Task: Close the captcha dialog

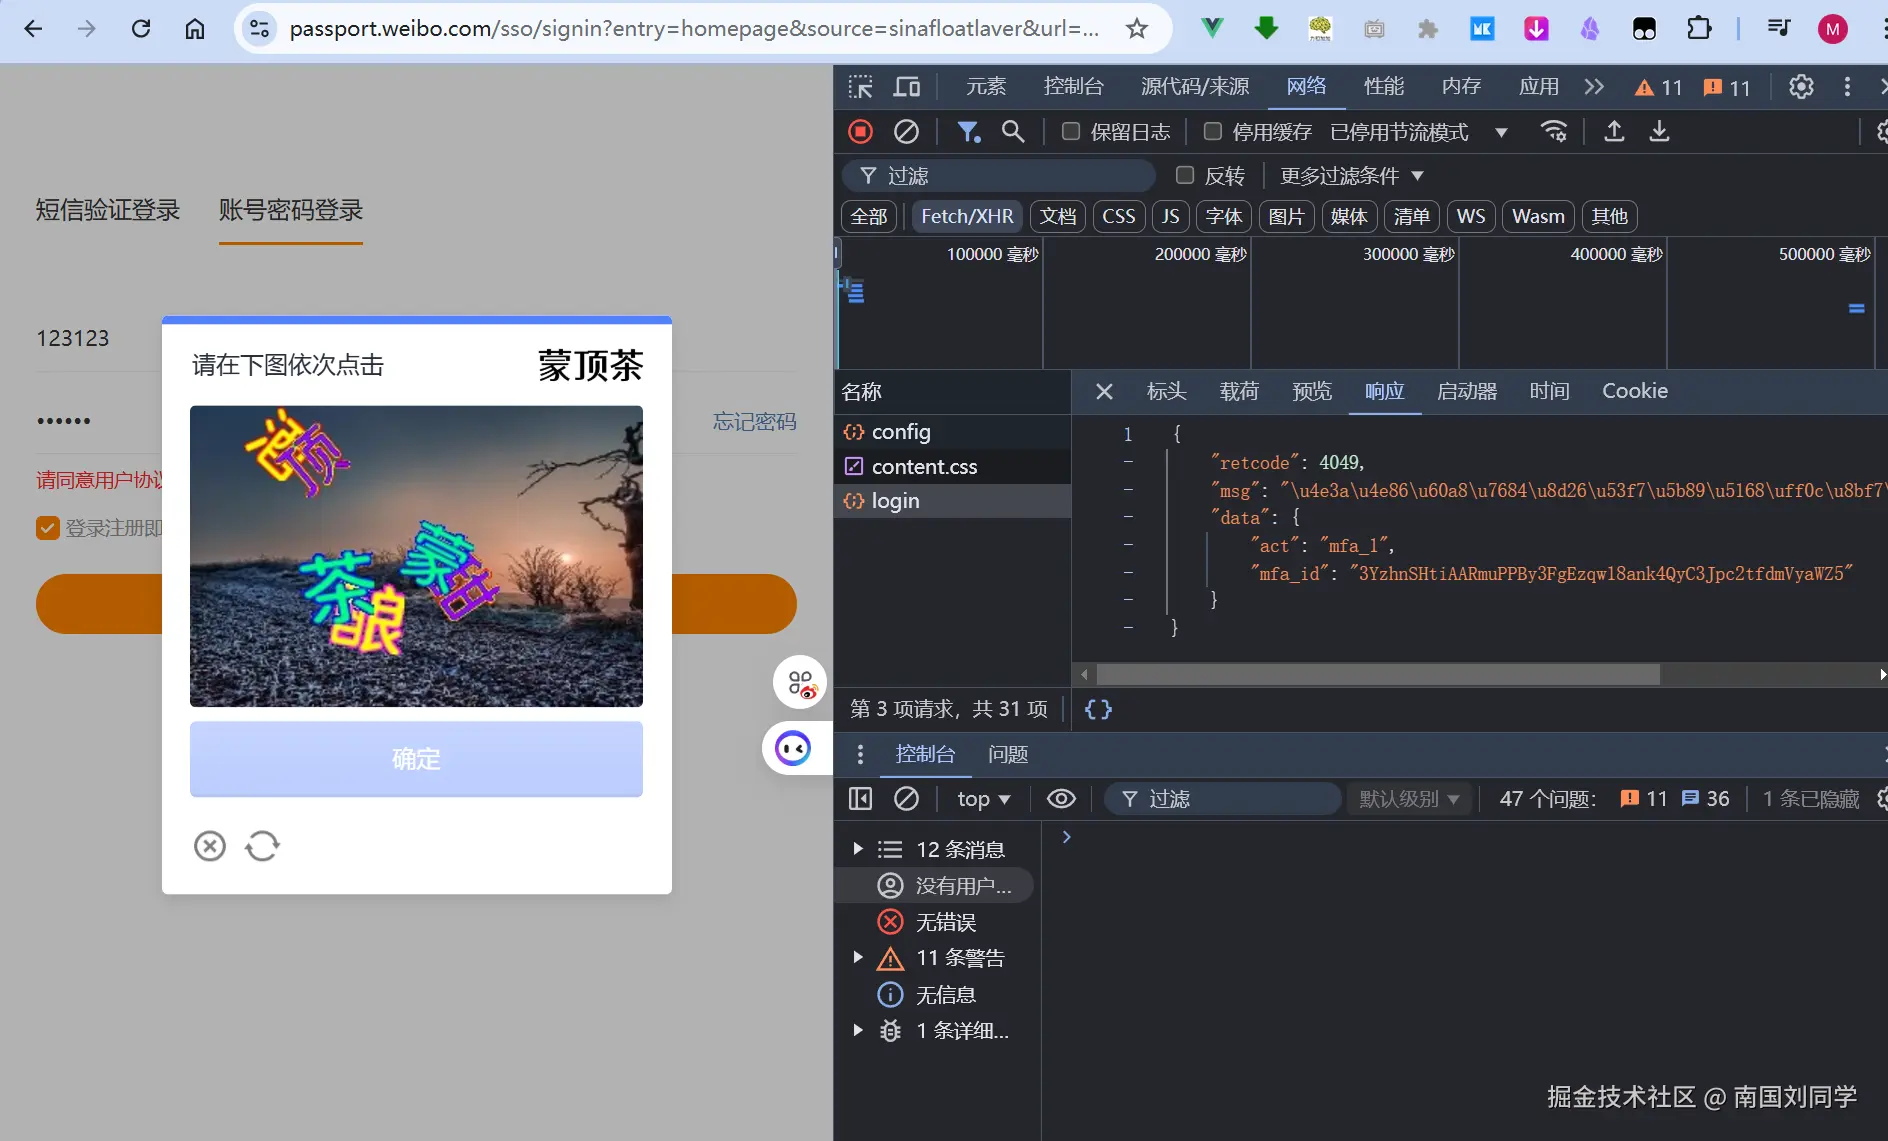Action: click(x=210, y=846)
